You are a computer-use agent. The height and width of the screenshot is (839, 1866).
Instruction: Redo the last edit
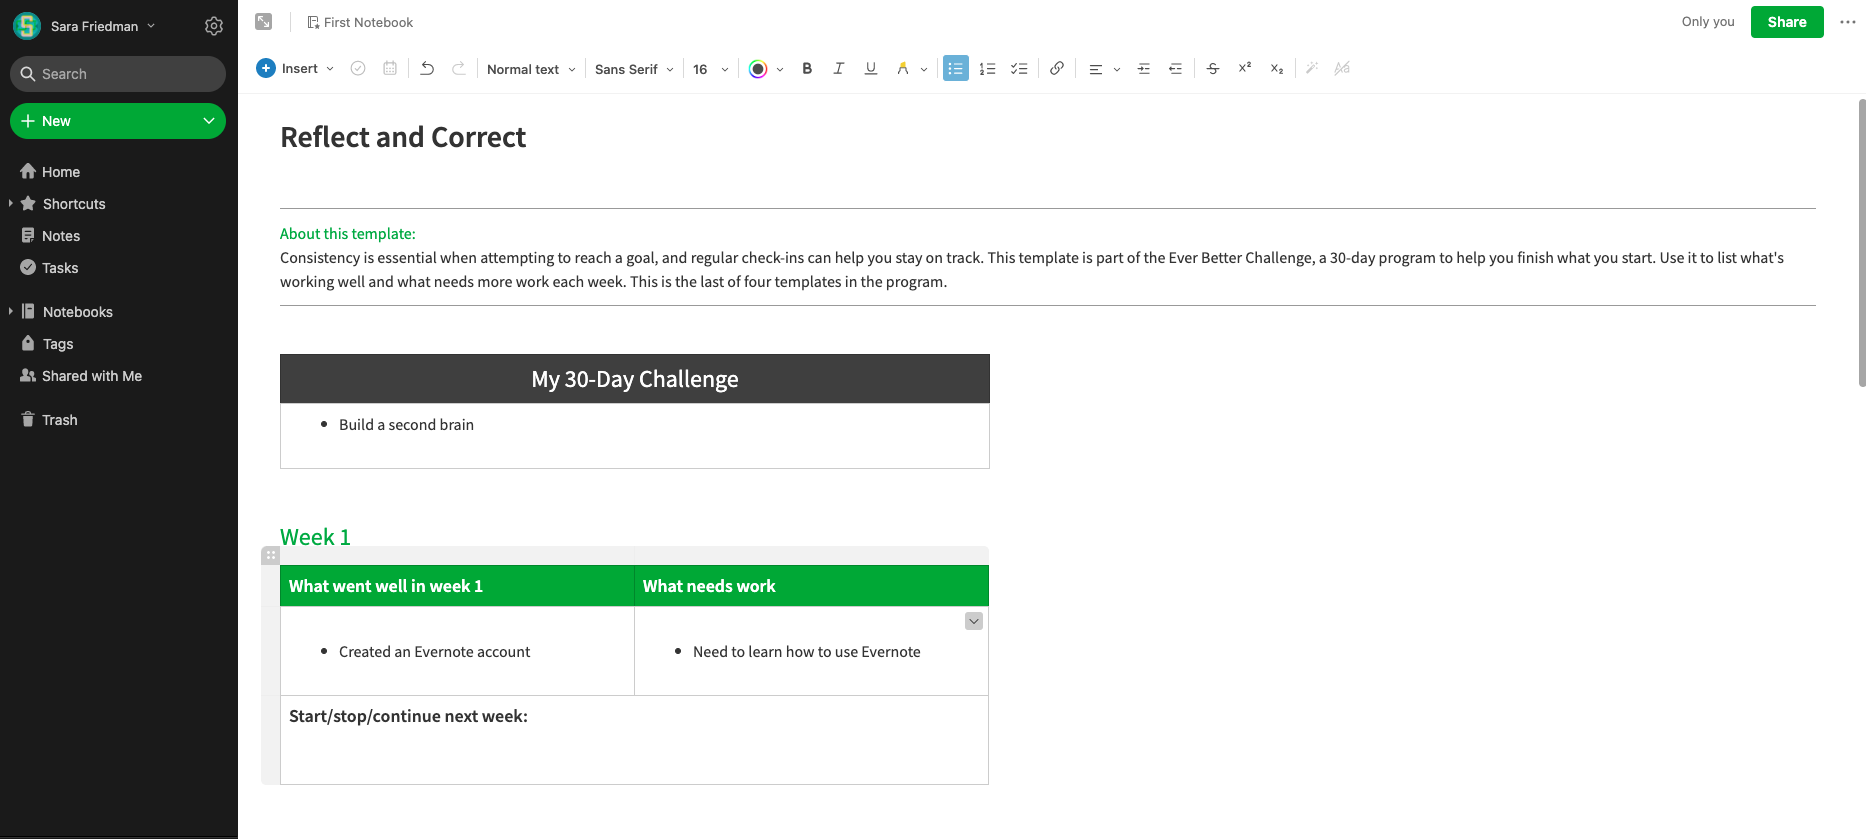click(x=459, y=68)
